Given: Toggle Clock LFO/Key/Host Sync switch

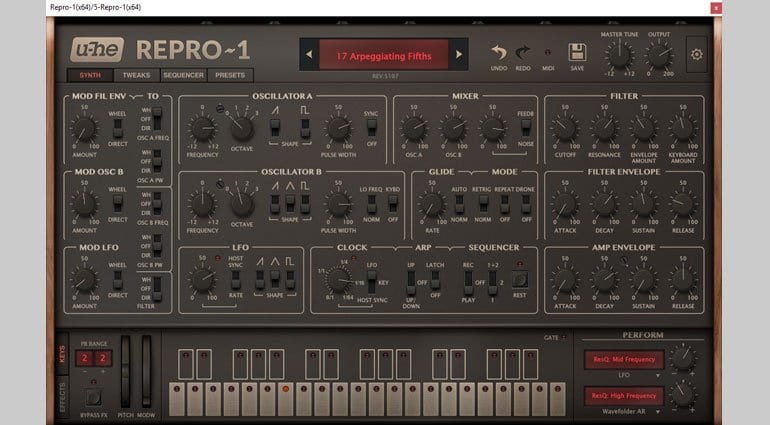Looking at the screenshot, I should pyautogui.click(x=372, y=283).
